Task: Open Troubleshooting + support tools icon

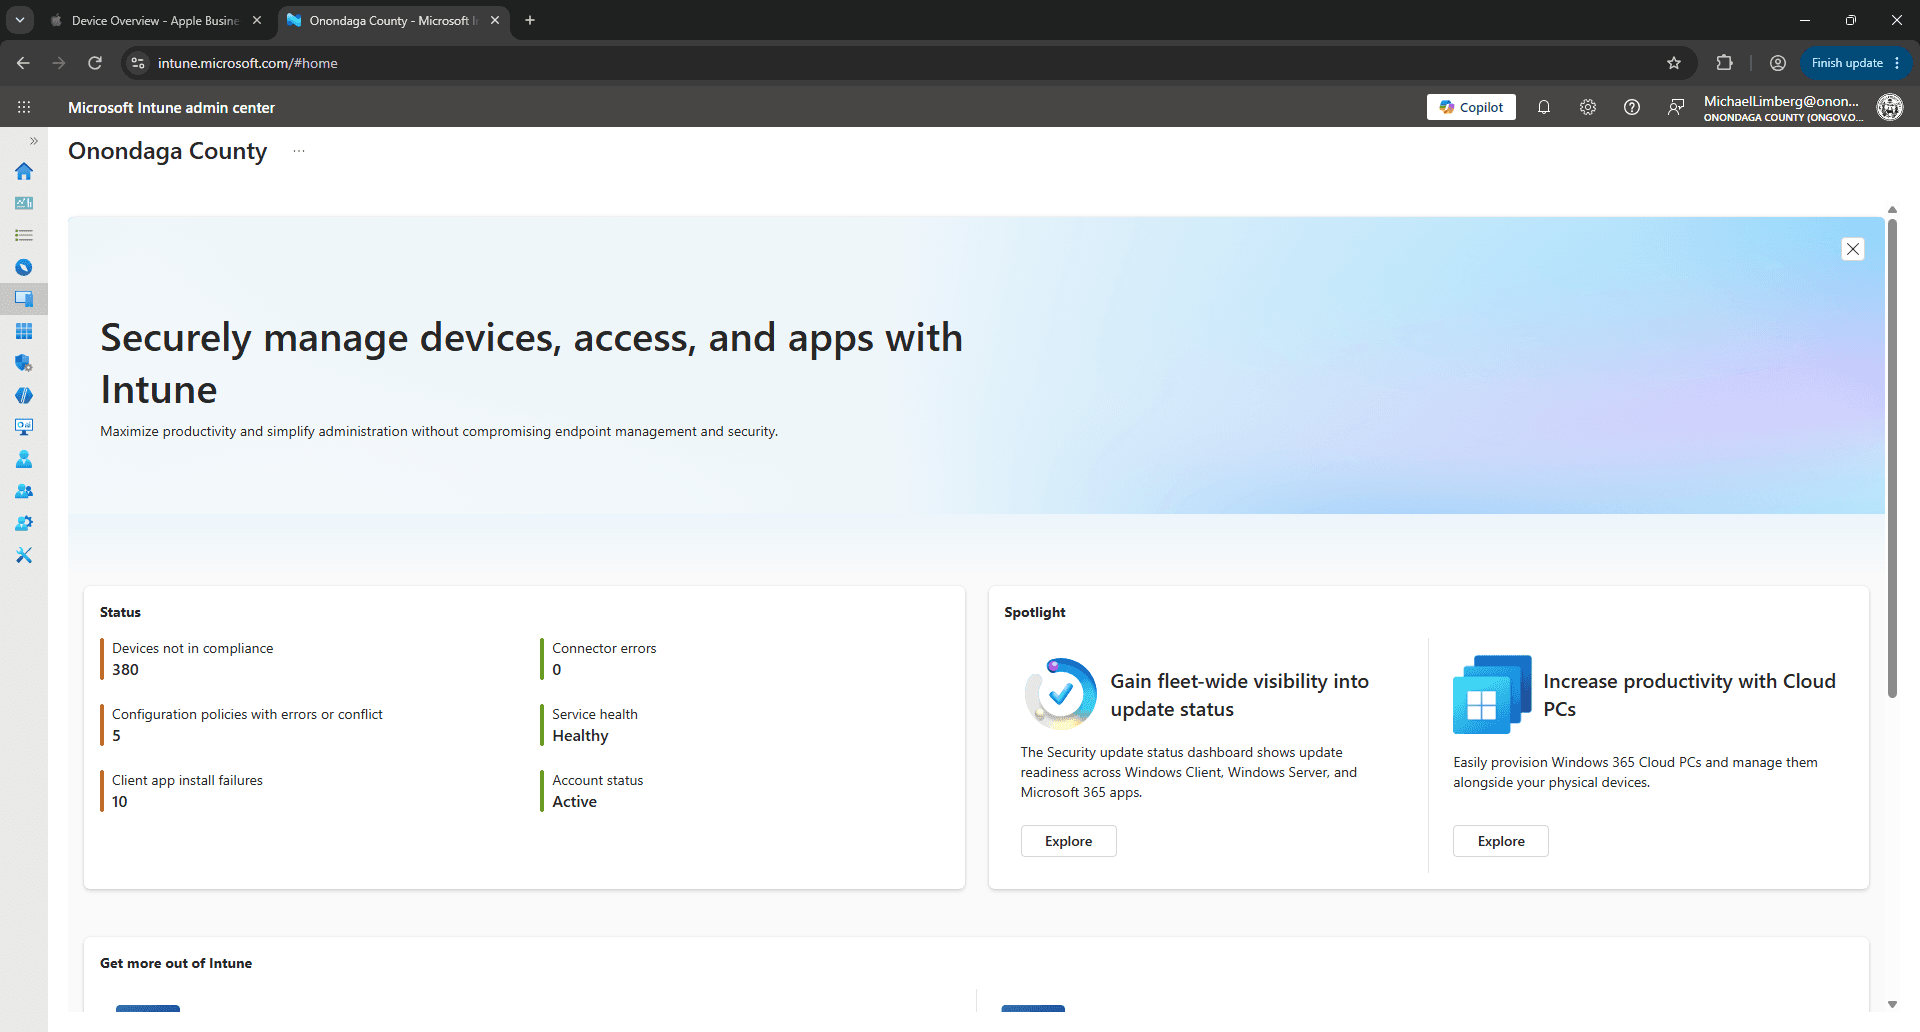Action: point(24,555)
